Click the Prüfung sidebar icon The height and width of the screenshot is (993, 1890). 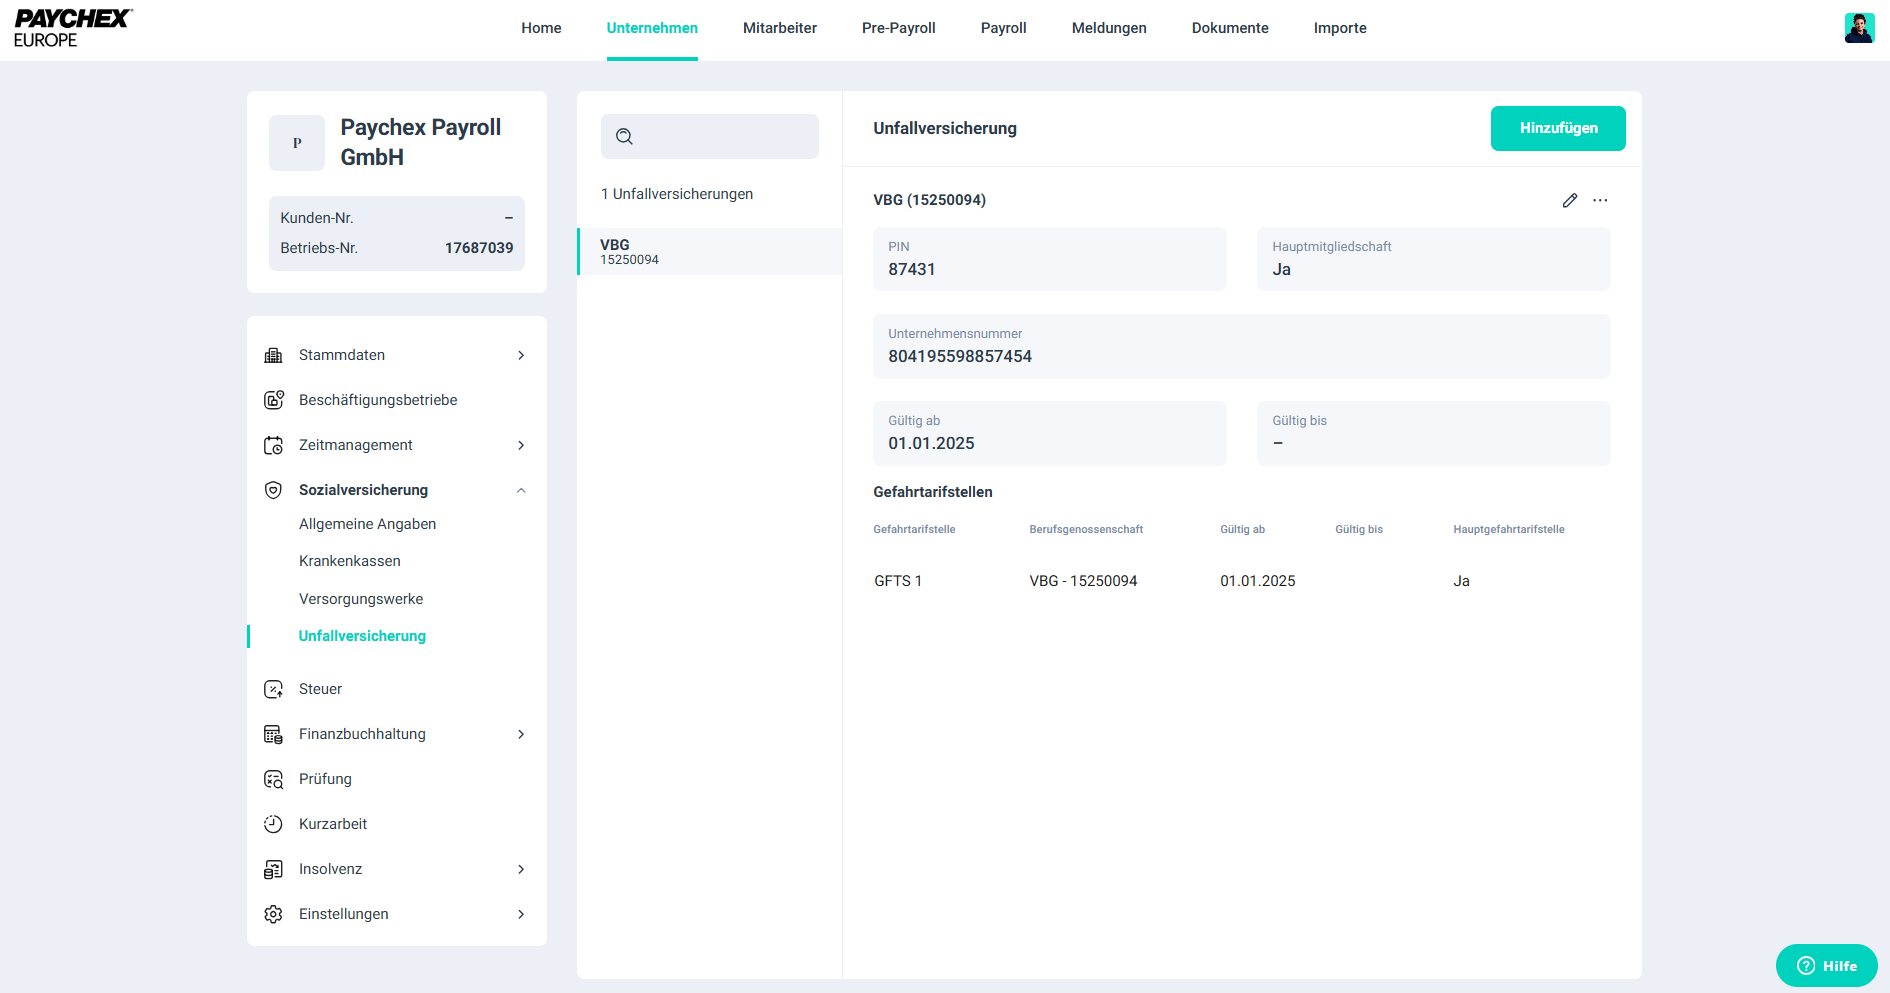tap(273, 779)
